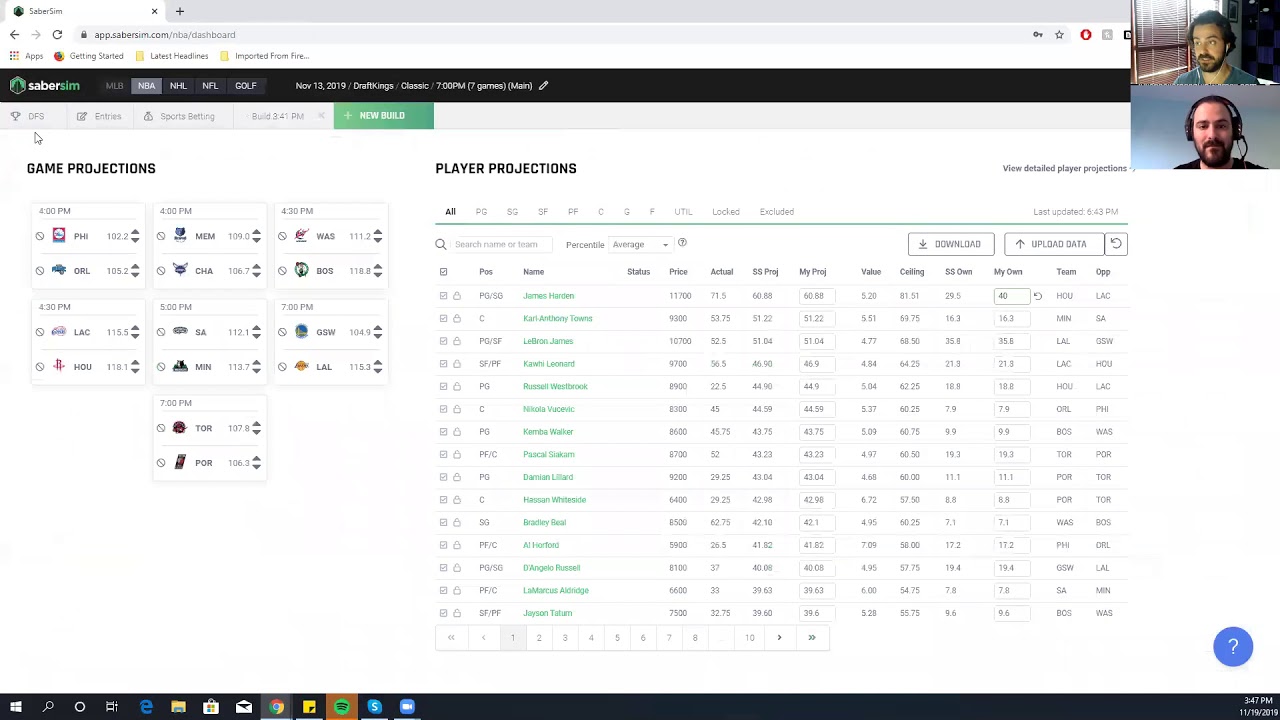Bookmark this page with the star icon

pos(1059,35)
